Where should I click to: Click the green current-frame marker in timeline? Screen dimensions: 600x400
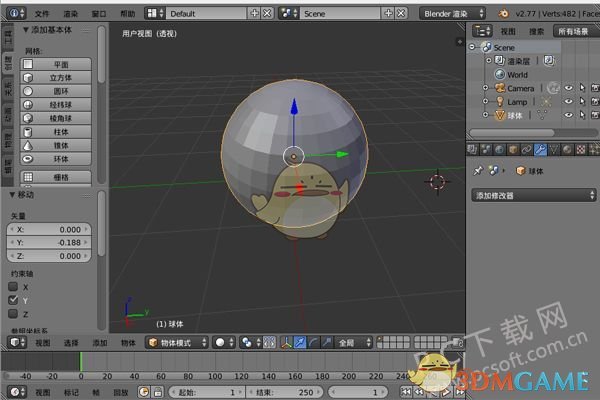81,361
